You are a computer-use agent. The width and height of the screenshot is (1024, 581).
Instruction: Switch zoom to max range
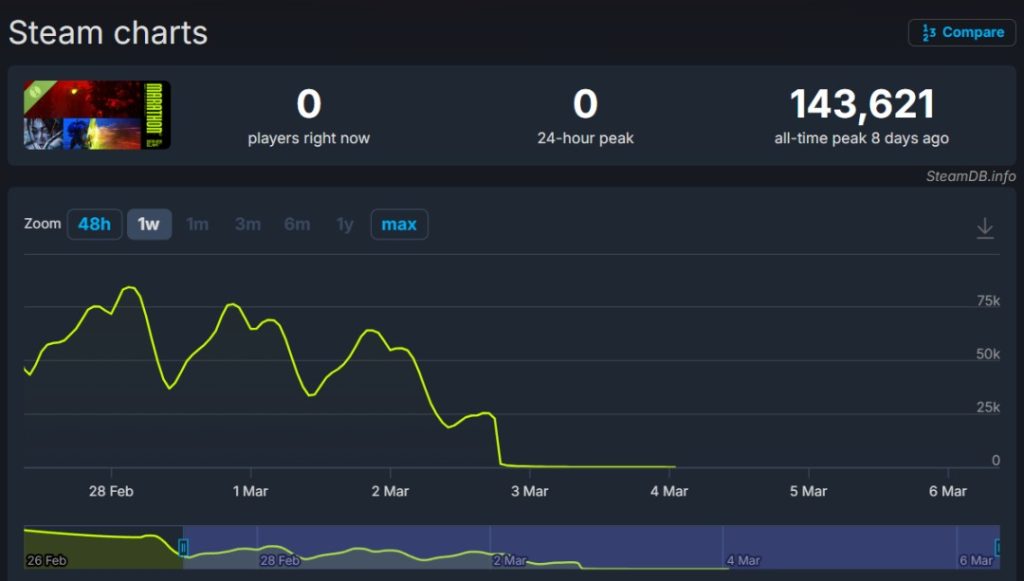pos(399,224)
